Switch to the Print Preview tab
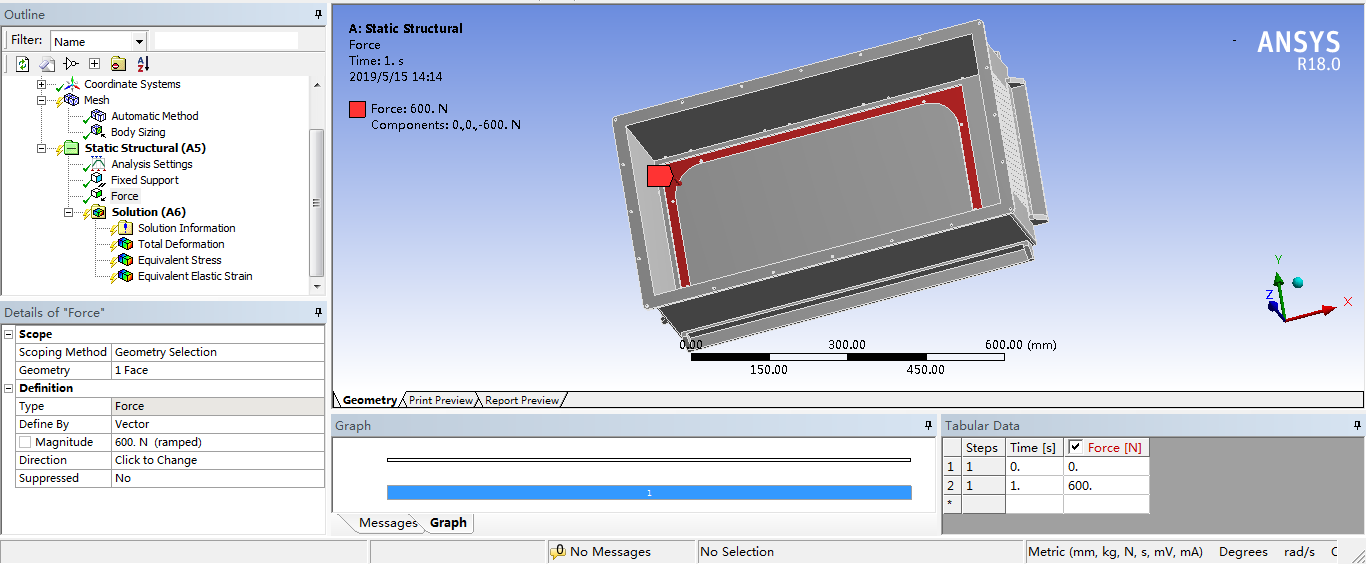Viewport: 1366px width, 564px height. (x=440, y=400)
